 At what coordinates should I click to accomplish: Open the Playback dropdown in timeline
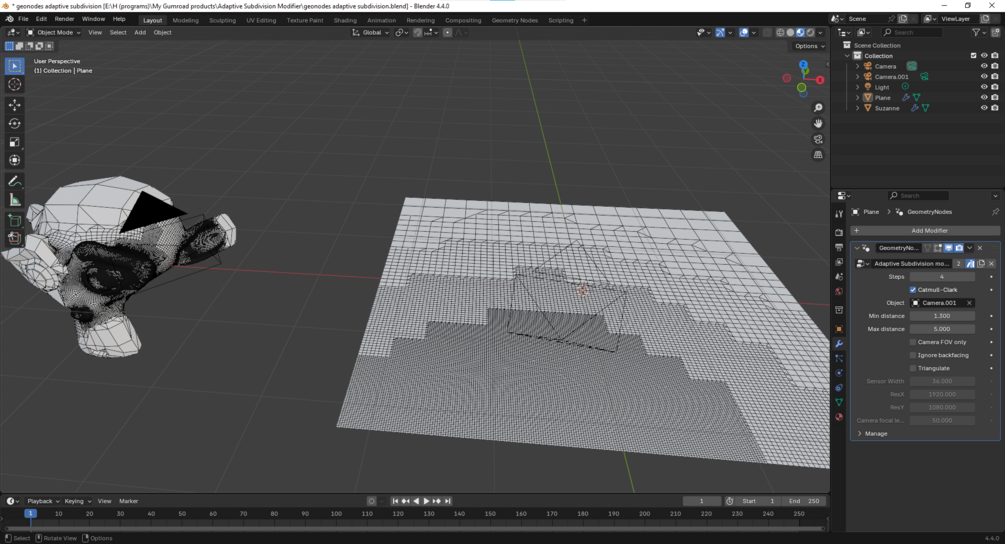tap(43, 501)
